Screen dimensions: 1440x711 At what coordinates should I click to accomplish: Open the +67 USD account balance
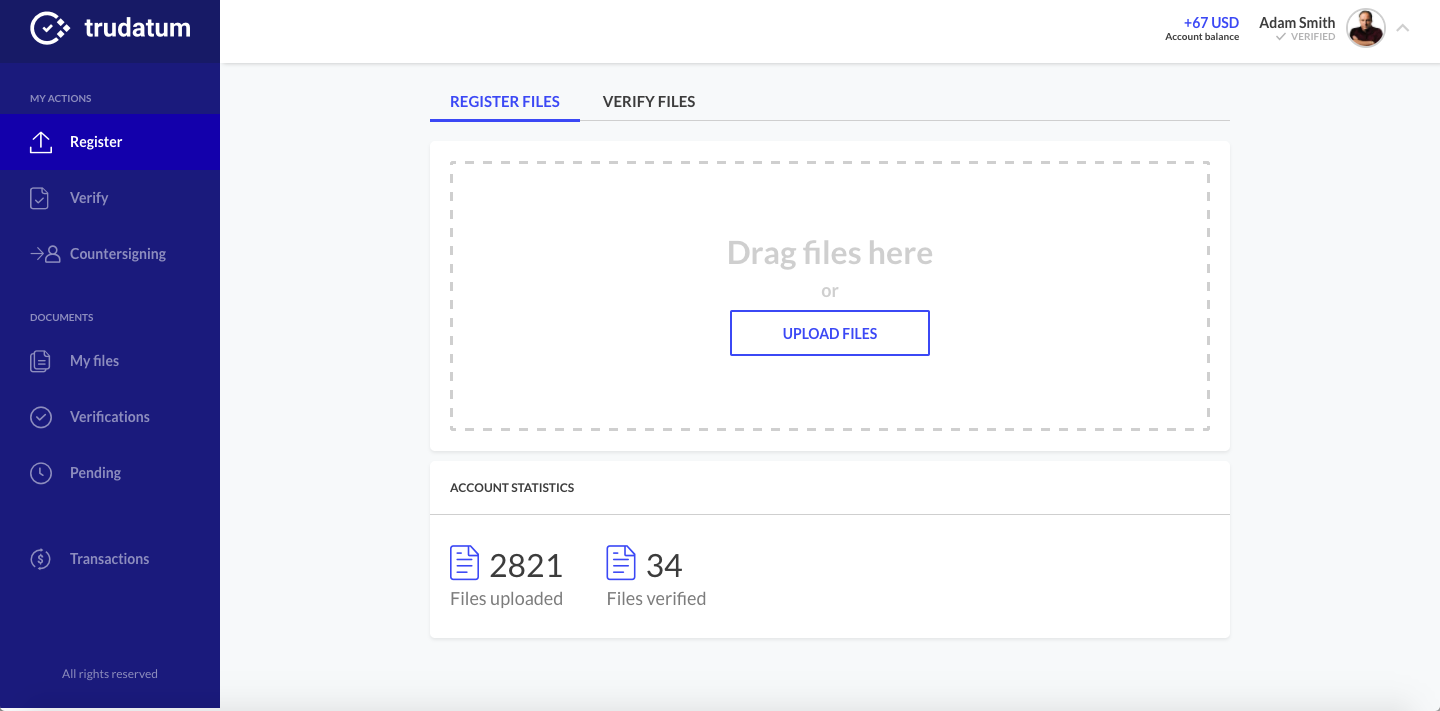(1210, 23)
